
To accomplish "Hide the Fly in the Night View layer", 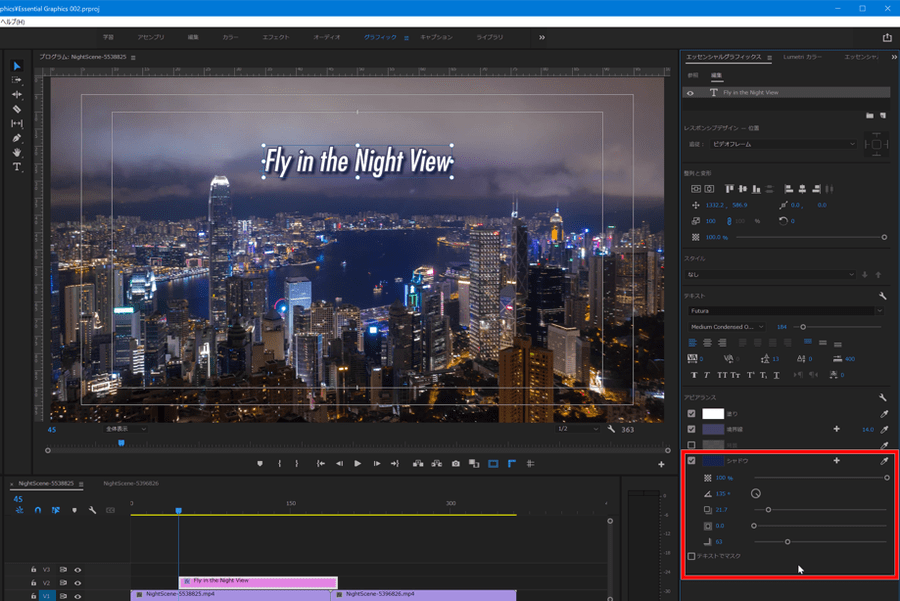I will click(x=690, y=92).
